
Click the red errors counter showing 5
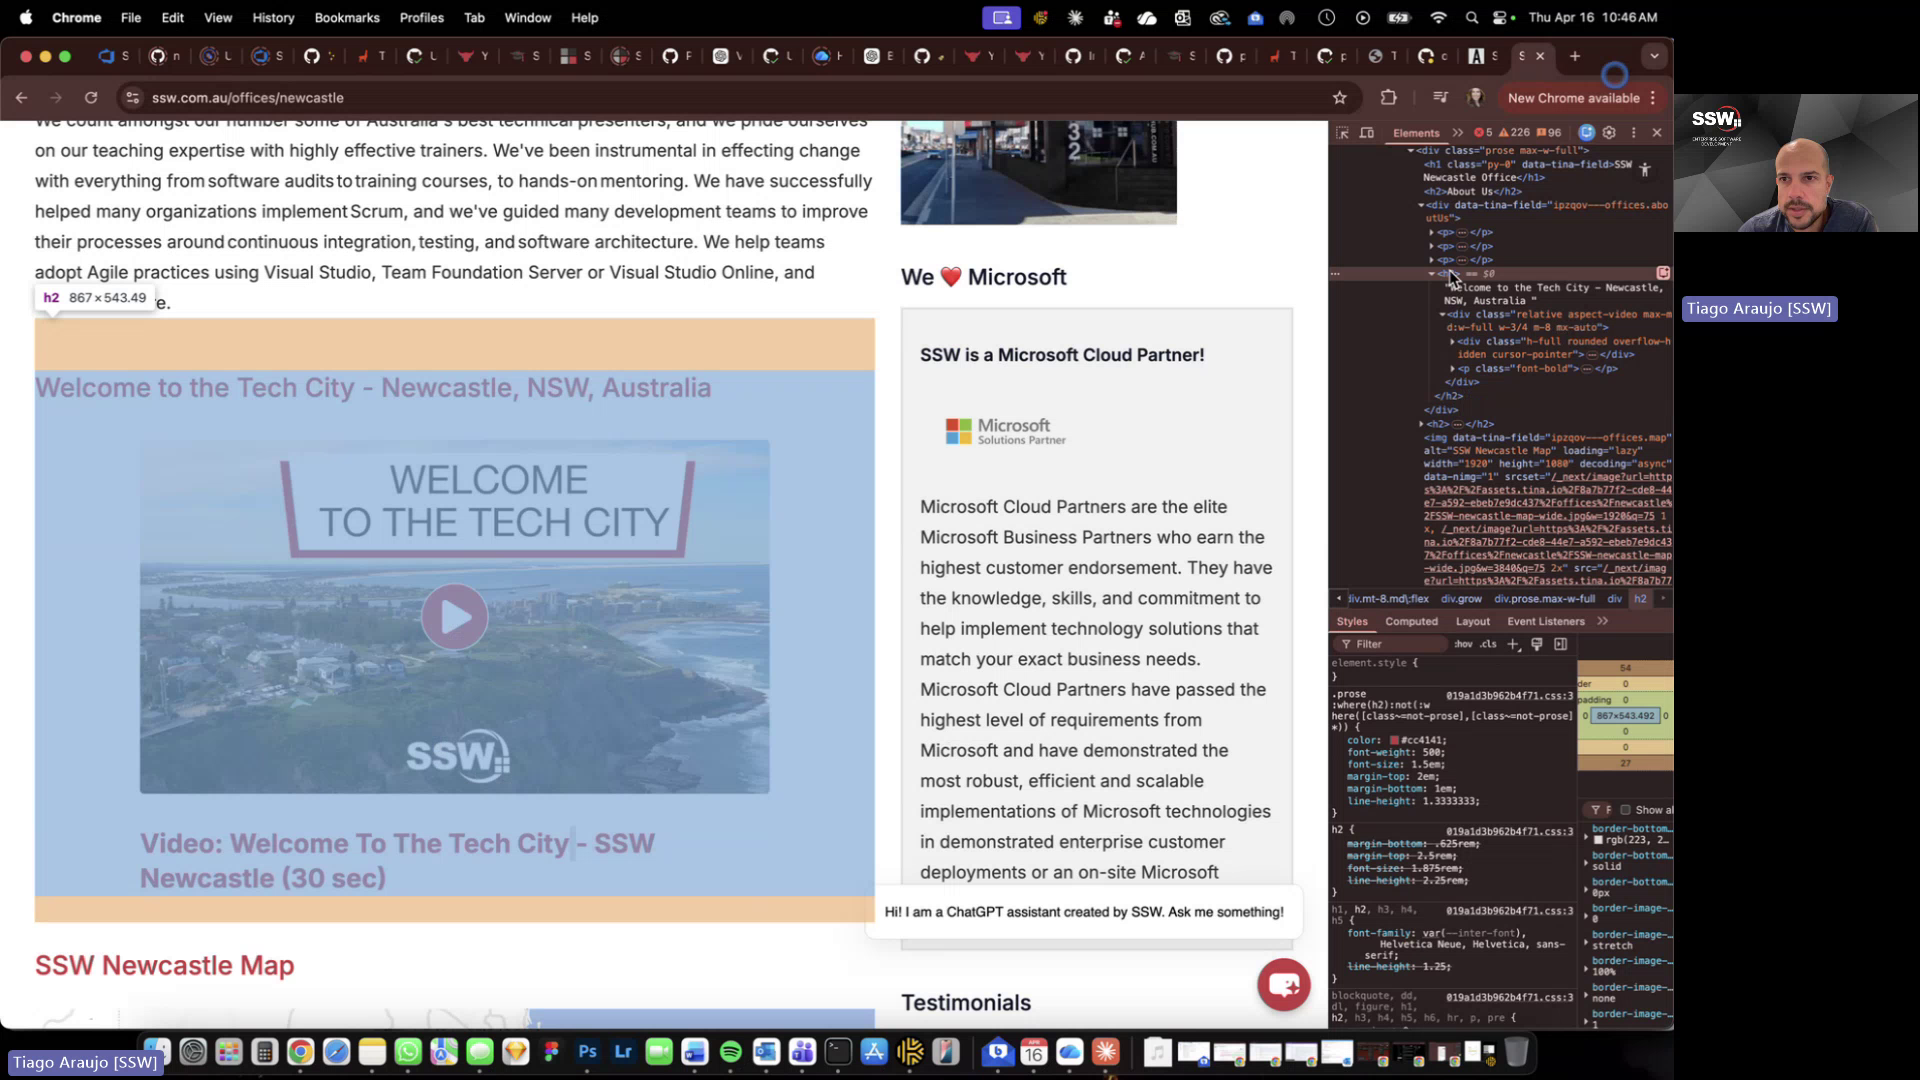(1483, 132)
